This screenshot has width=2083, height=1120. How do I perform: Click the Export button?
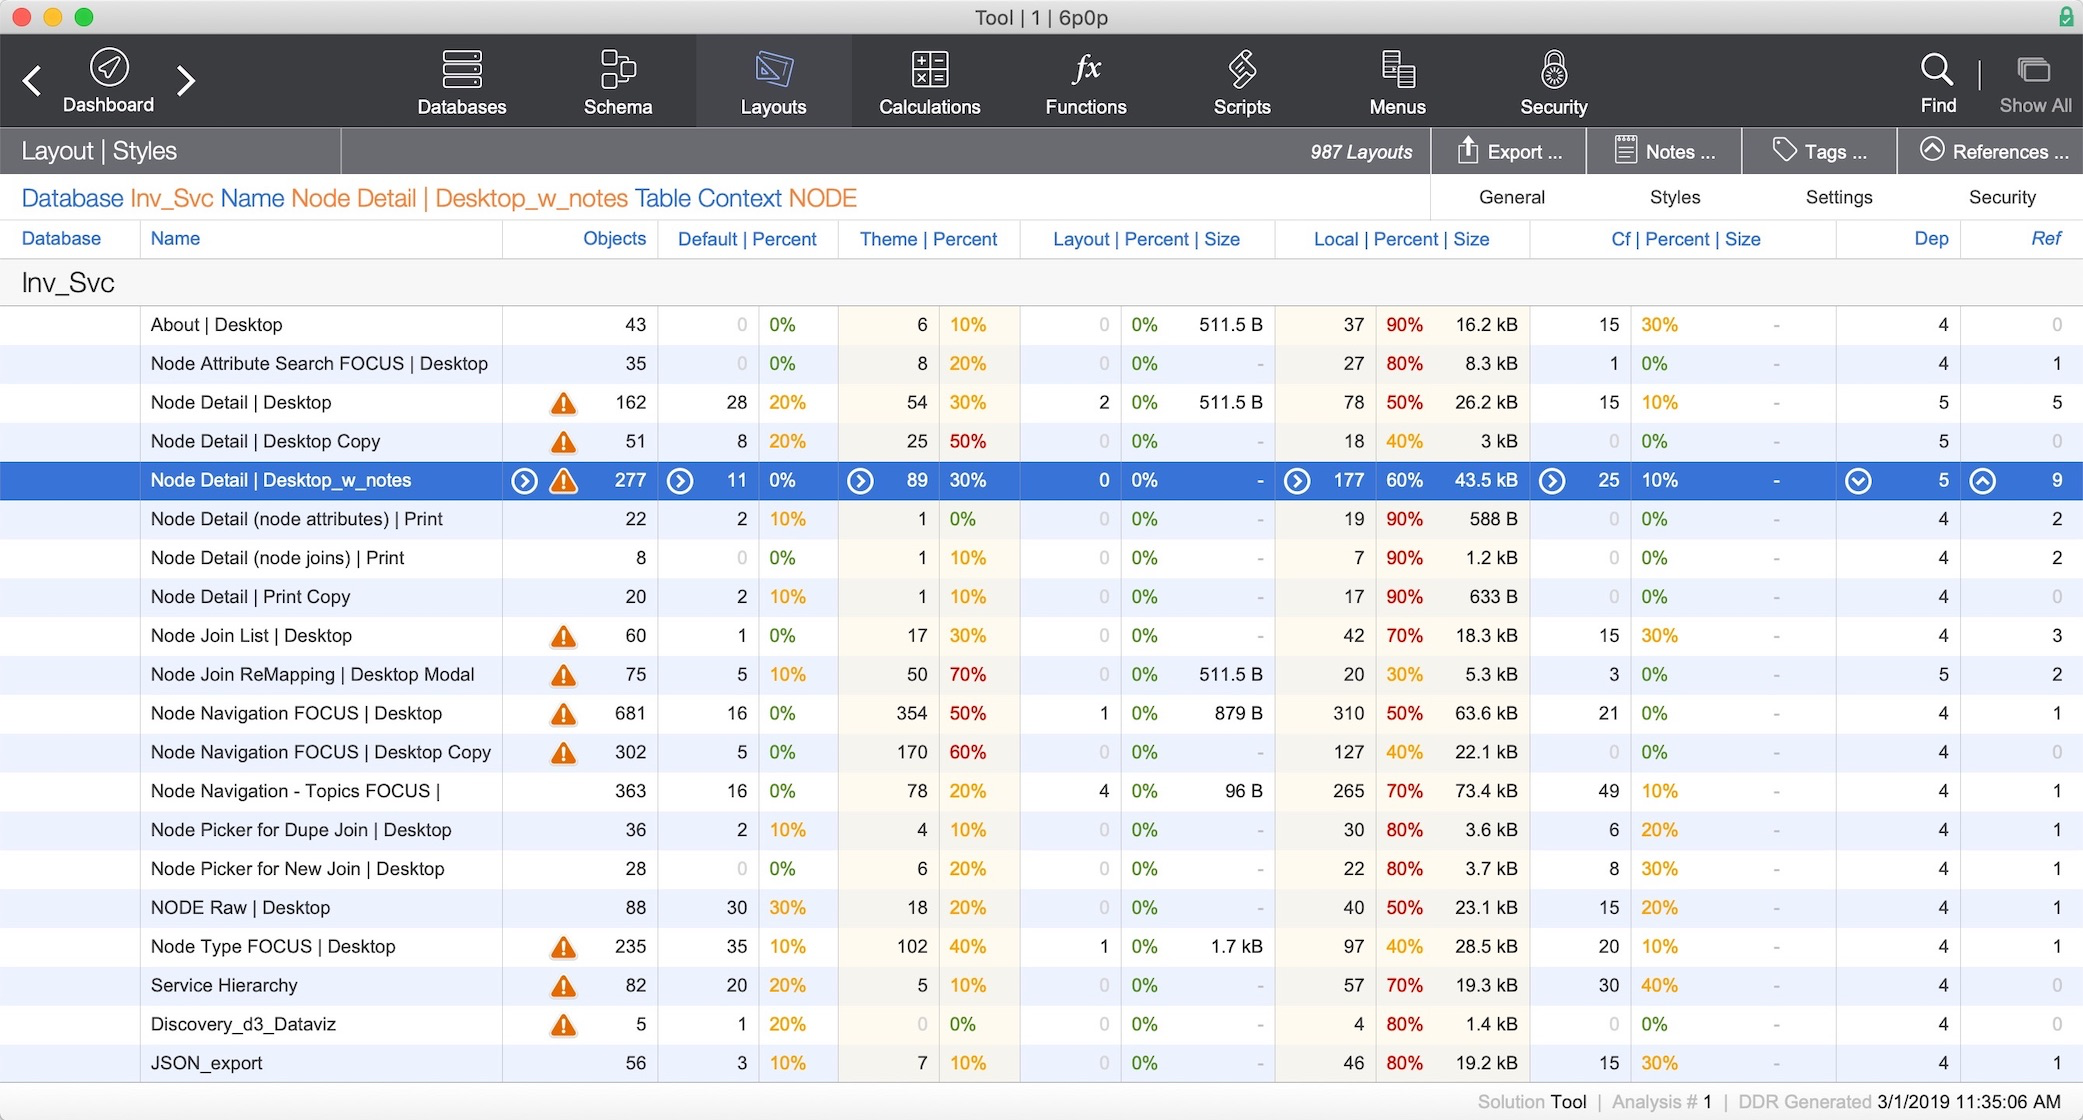1509,151
